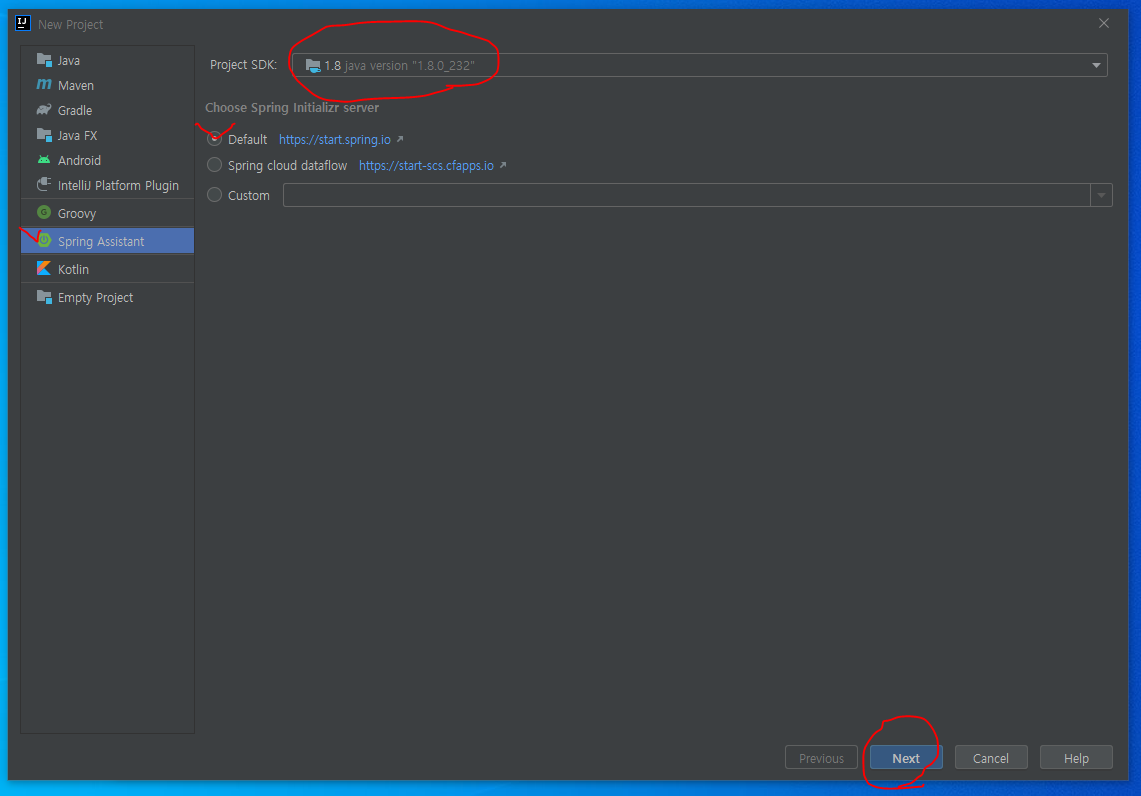Click the Help button

tap(1076, 757)
